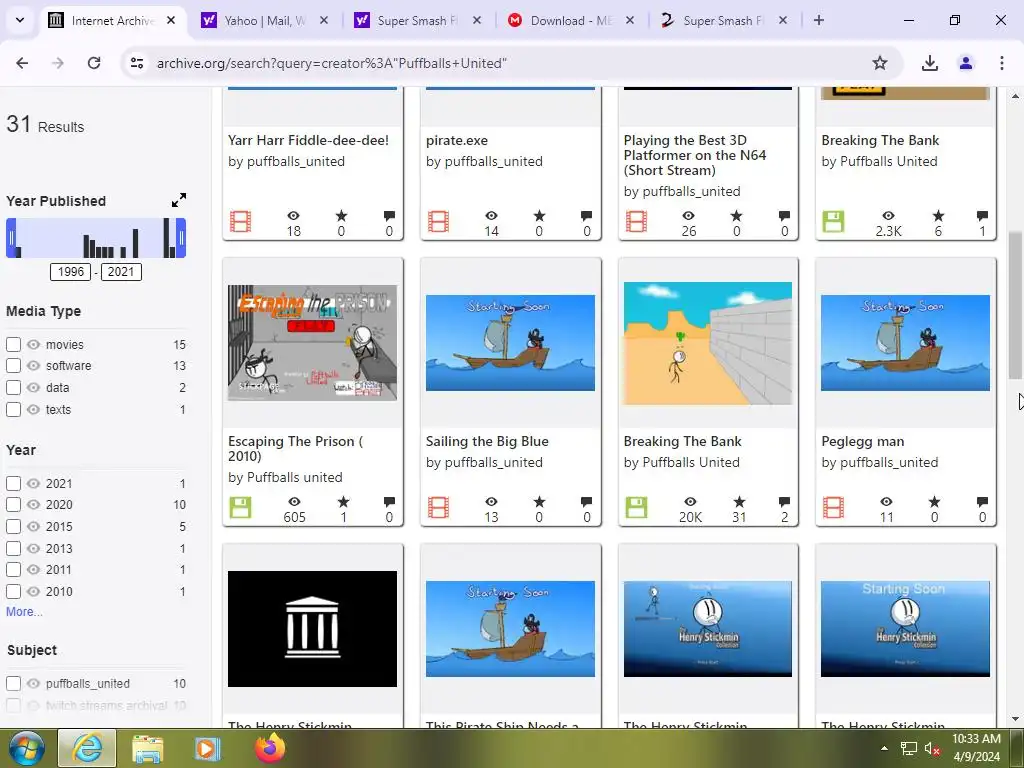Click reviews comment icon on Pelegg man card

[x=982, y=502]
